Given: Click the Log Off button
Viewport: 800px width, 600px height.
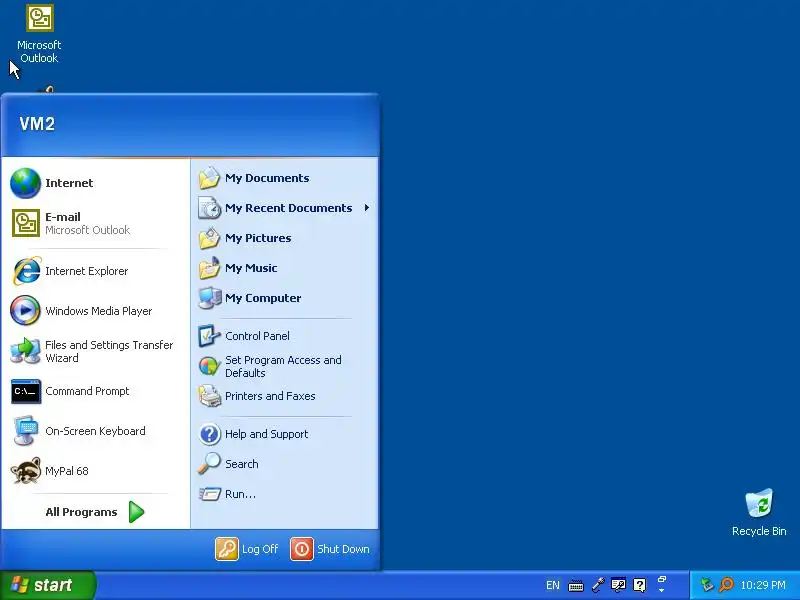Looking at the screenshot, I should pyautogui.click(x=247, y=549).
